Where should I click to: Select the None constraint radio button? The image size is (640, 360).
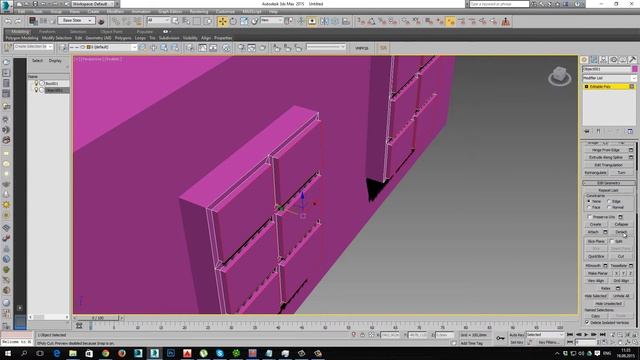pos(589,201)
